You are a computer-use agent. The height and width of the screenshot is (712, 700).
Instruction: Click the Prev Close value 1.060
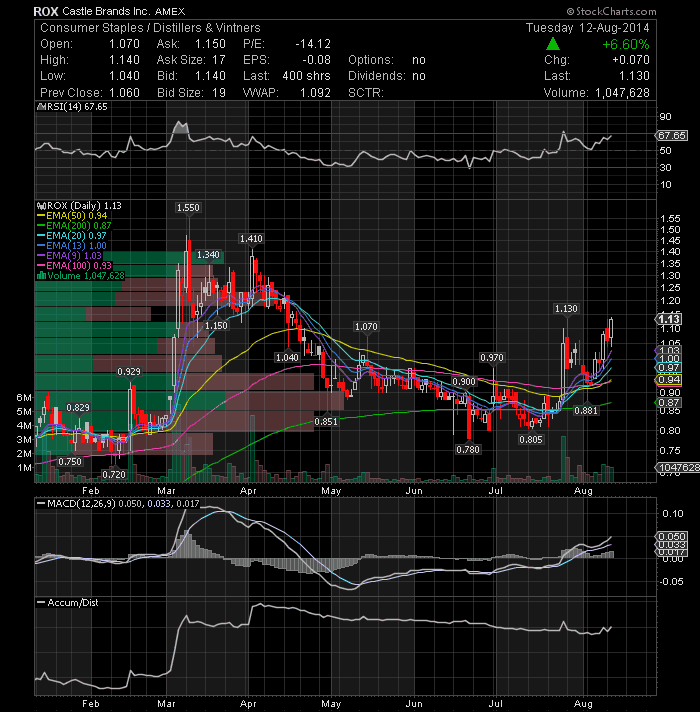click(124, 93)
